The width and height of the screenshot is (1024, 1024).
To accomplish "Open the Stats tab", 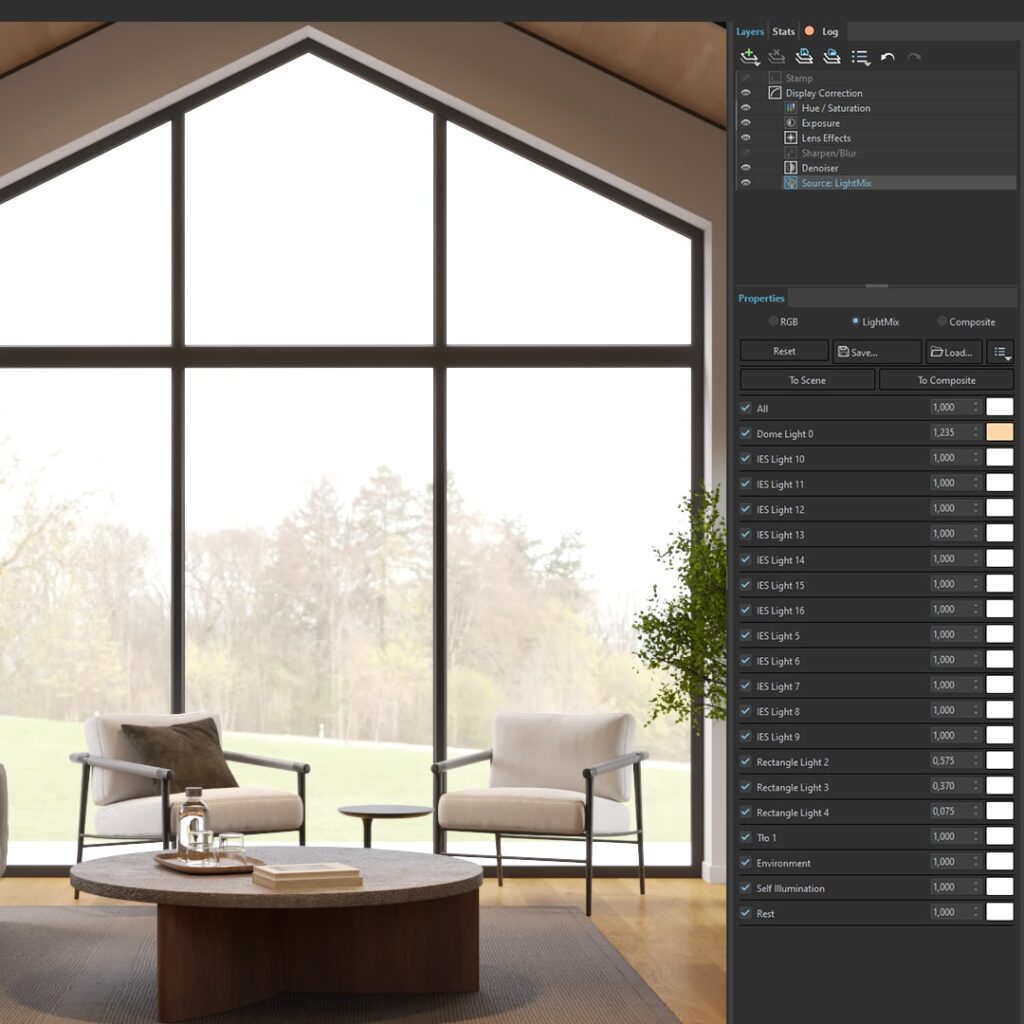I will coord(784,32).
